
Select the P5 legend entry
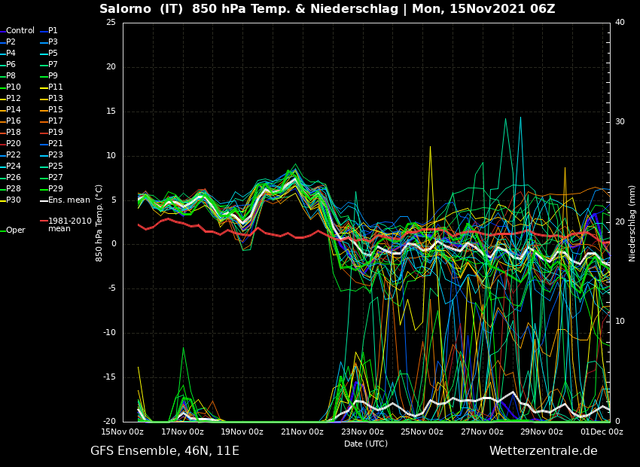pos(49,53)
